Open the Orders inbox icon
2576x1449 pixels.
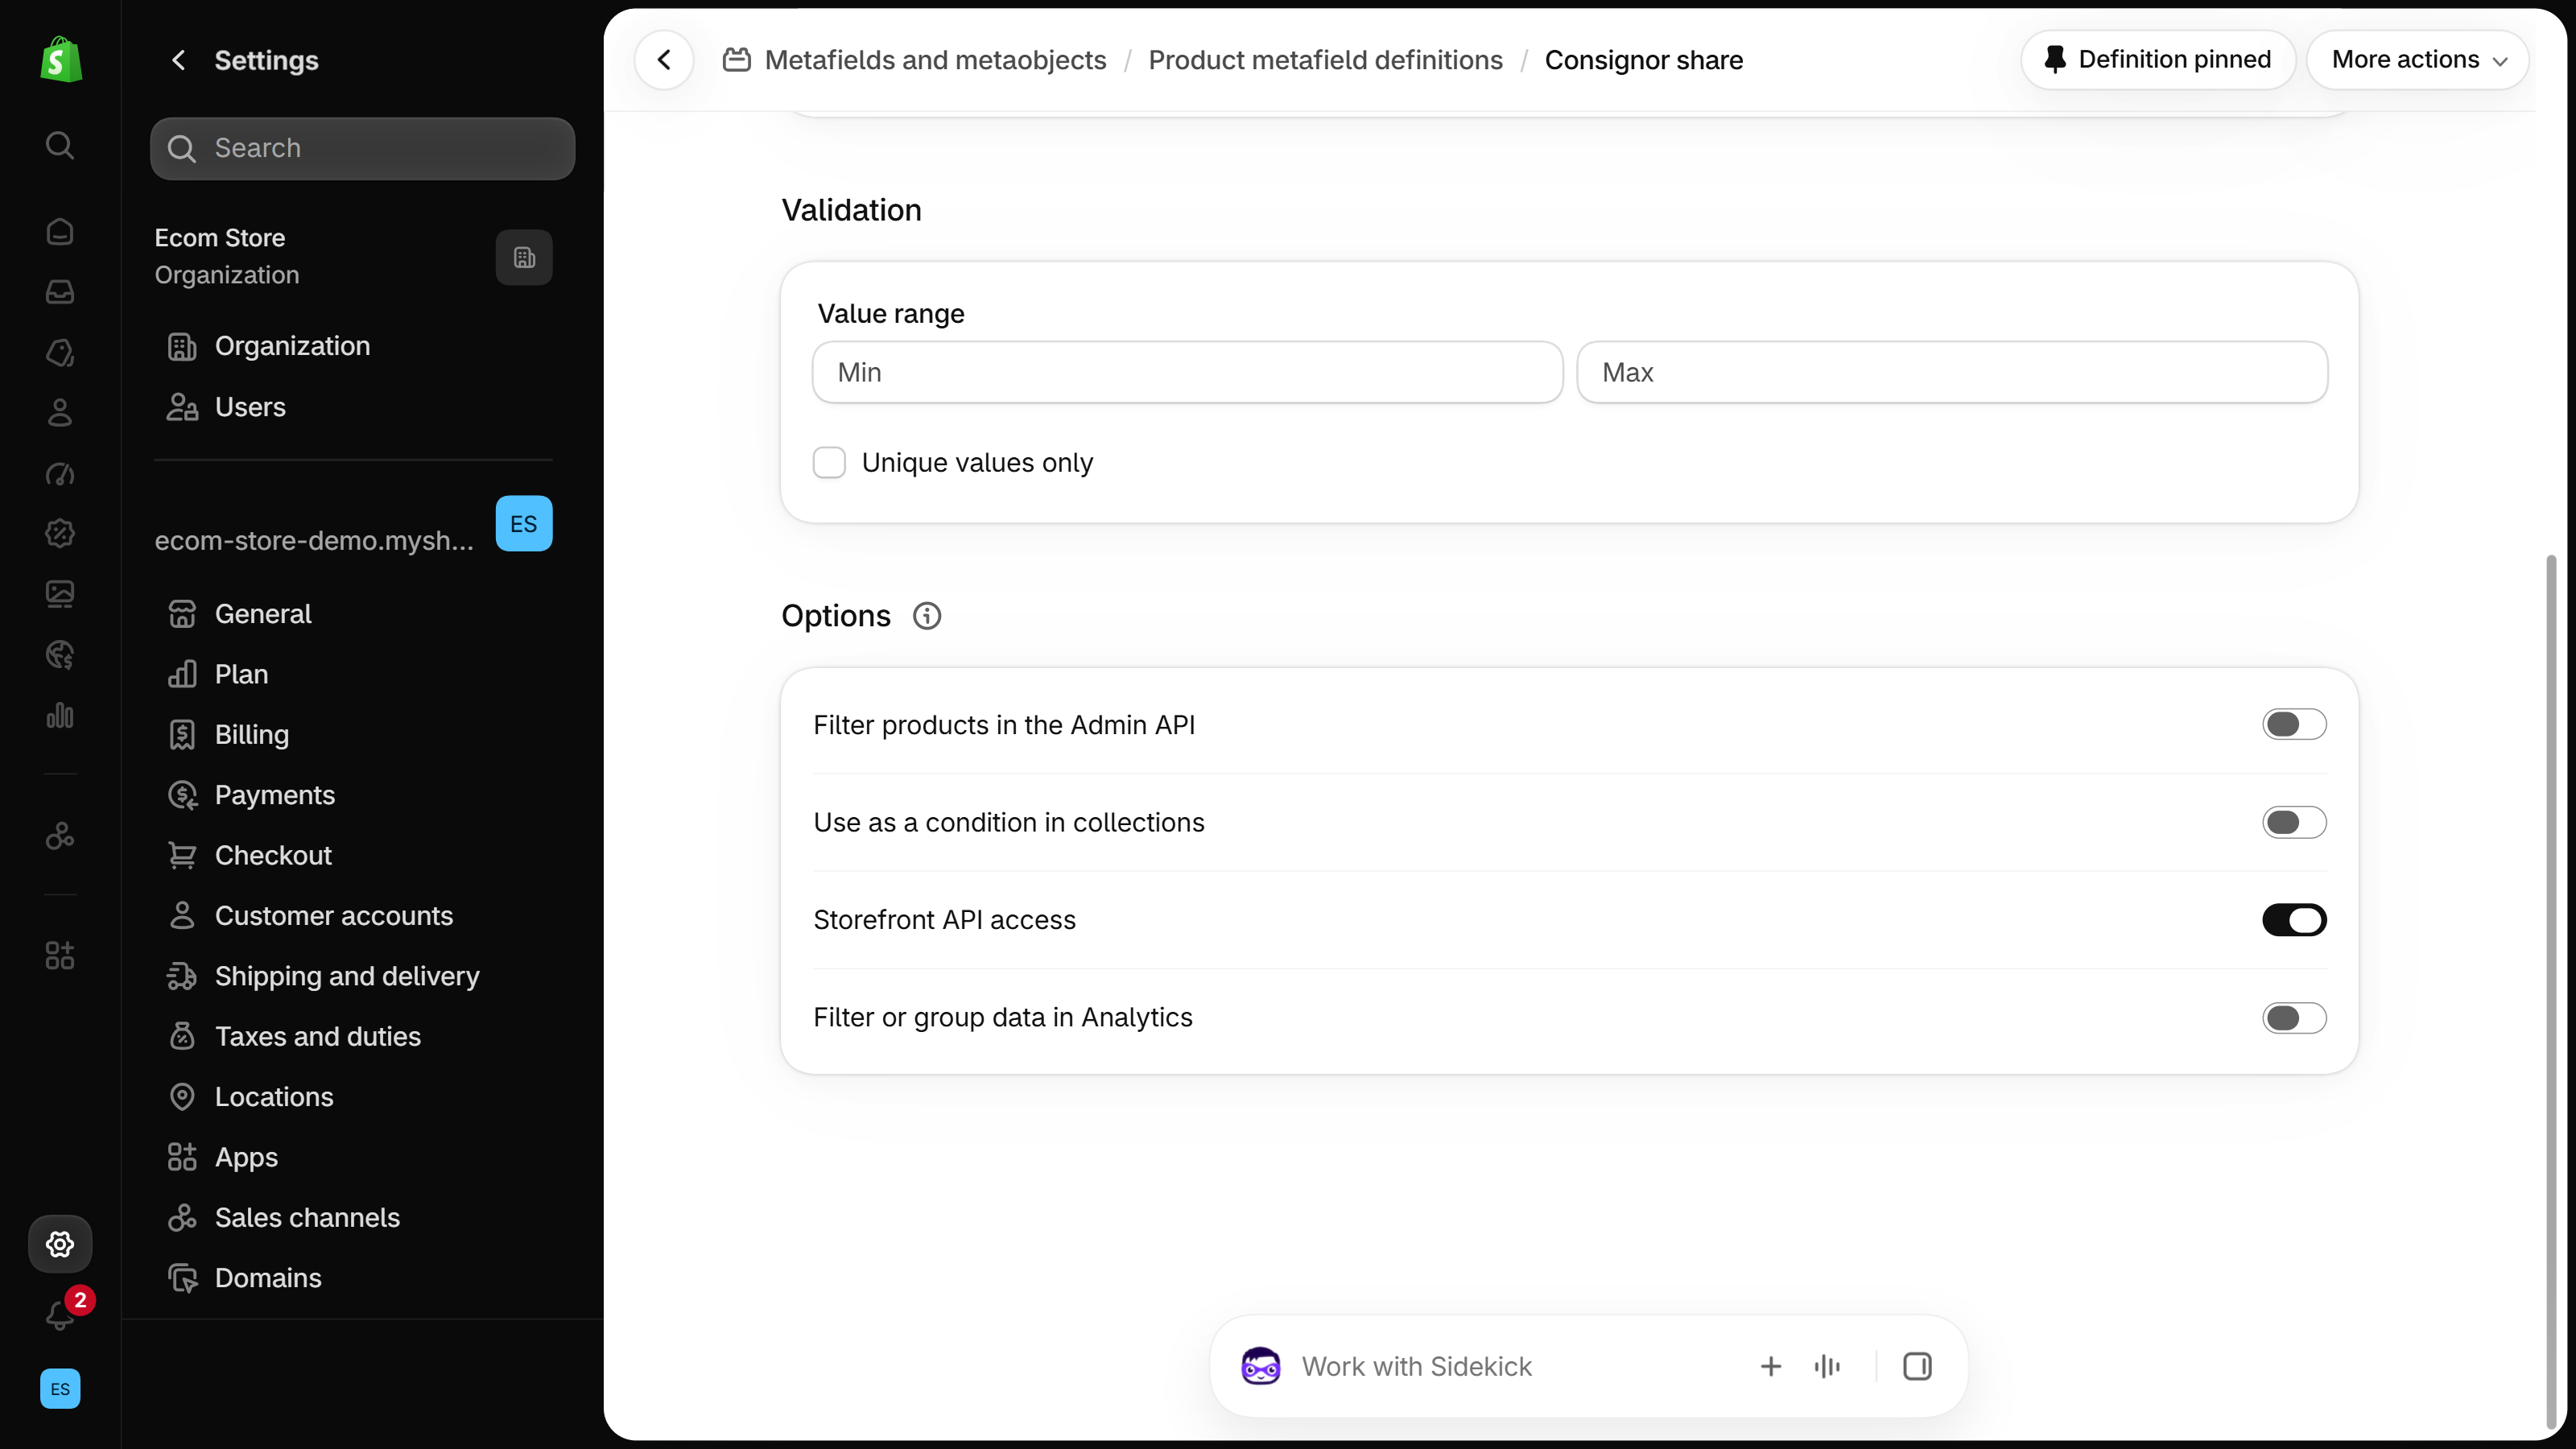coord(60,292)
